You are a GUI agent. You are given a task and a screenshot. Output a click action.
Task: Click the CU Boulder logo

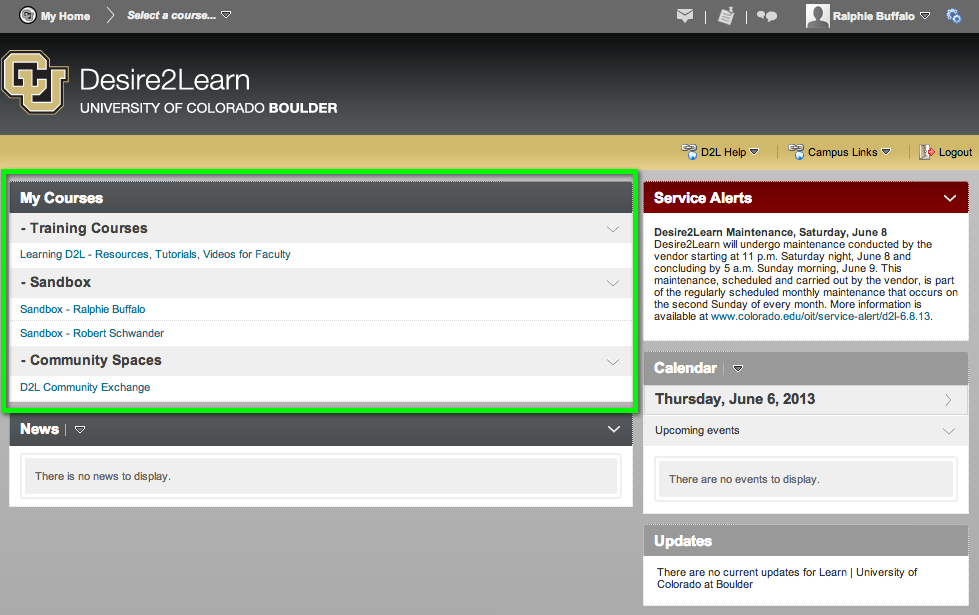coord(35,82)
